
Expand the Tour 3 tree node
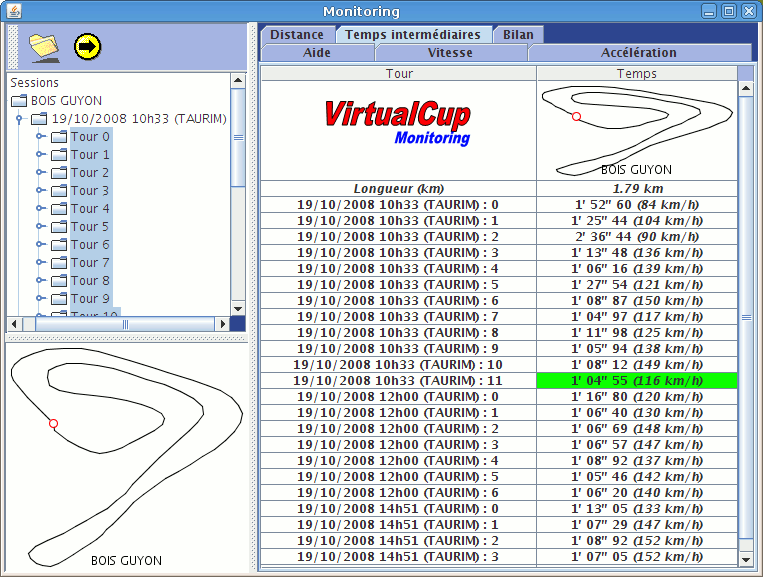point(41,191)
